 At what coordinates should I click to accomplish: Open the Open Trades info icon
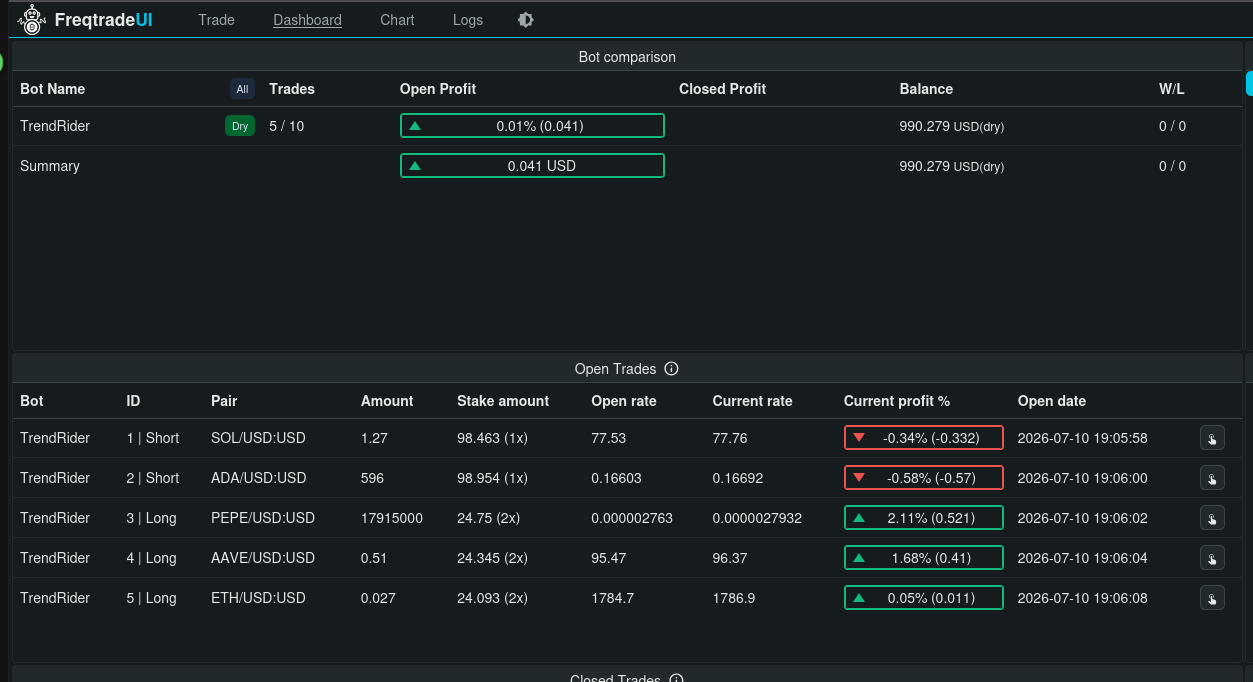(672, 369)
